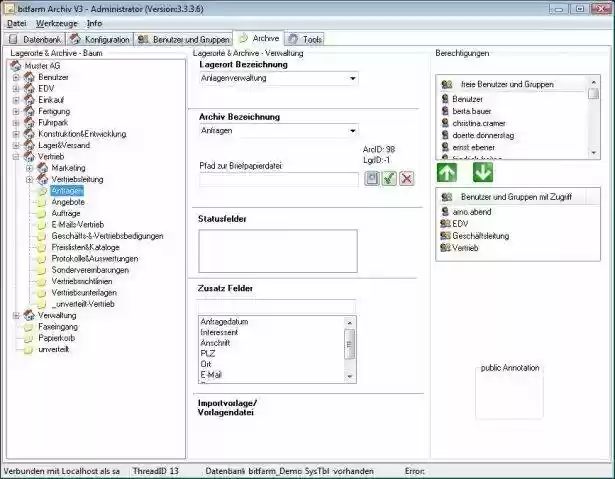Viewport: 615px width, 479px height.
Task: Expand the Marketing tree node
Action: pyautogui.click(x=29, y=168)
